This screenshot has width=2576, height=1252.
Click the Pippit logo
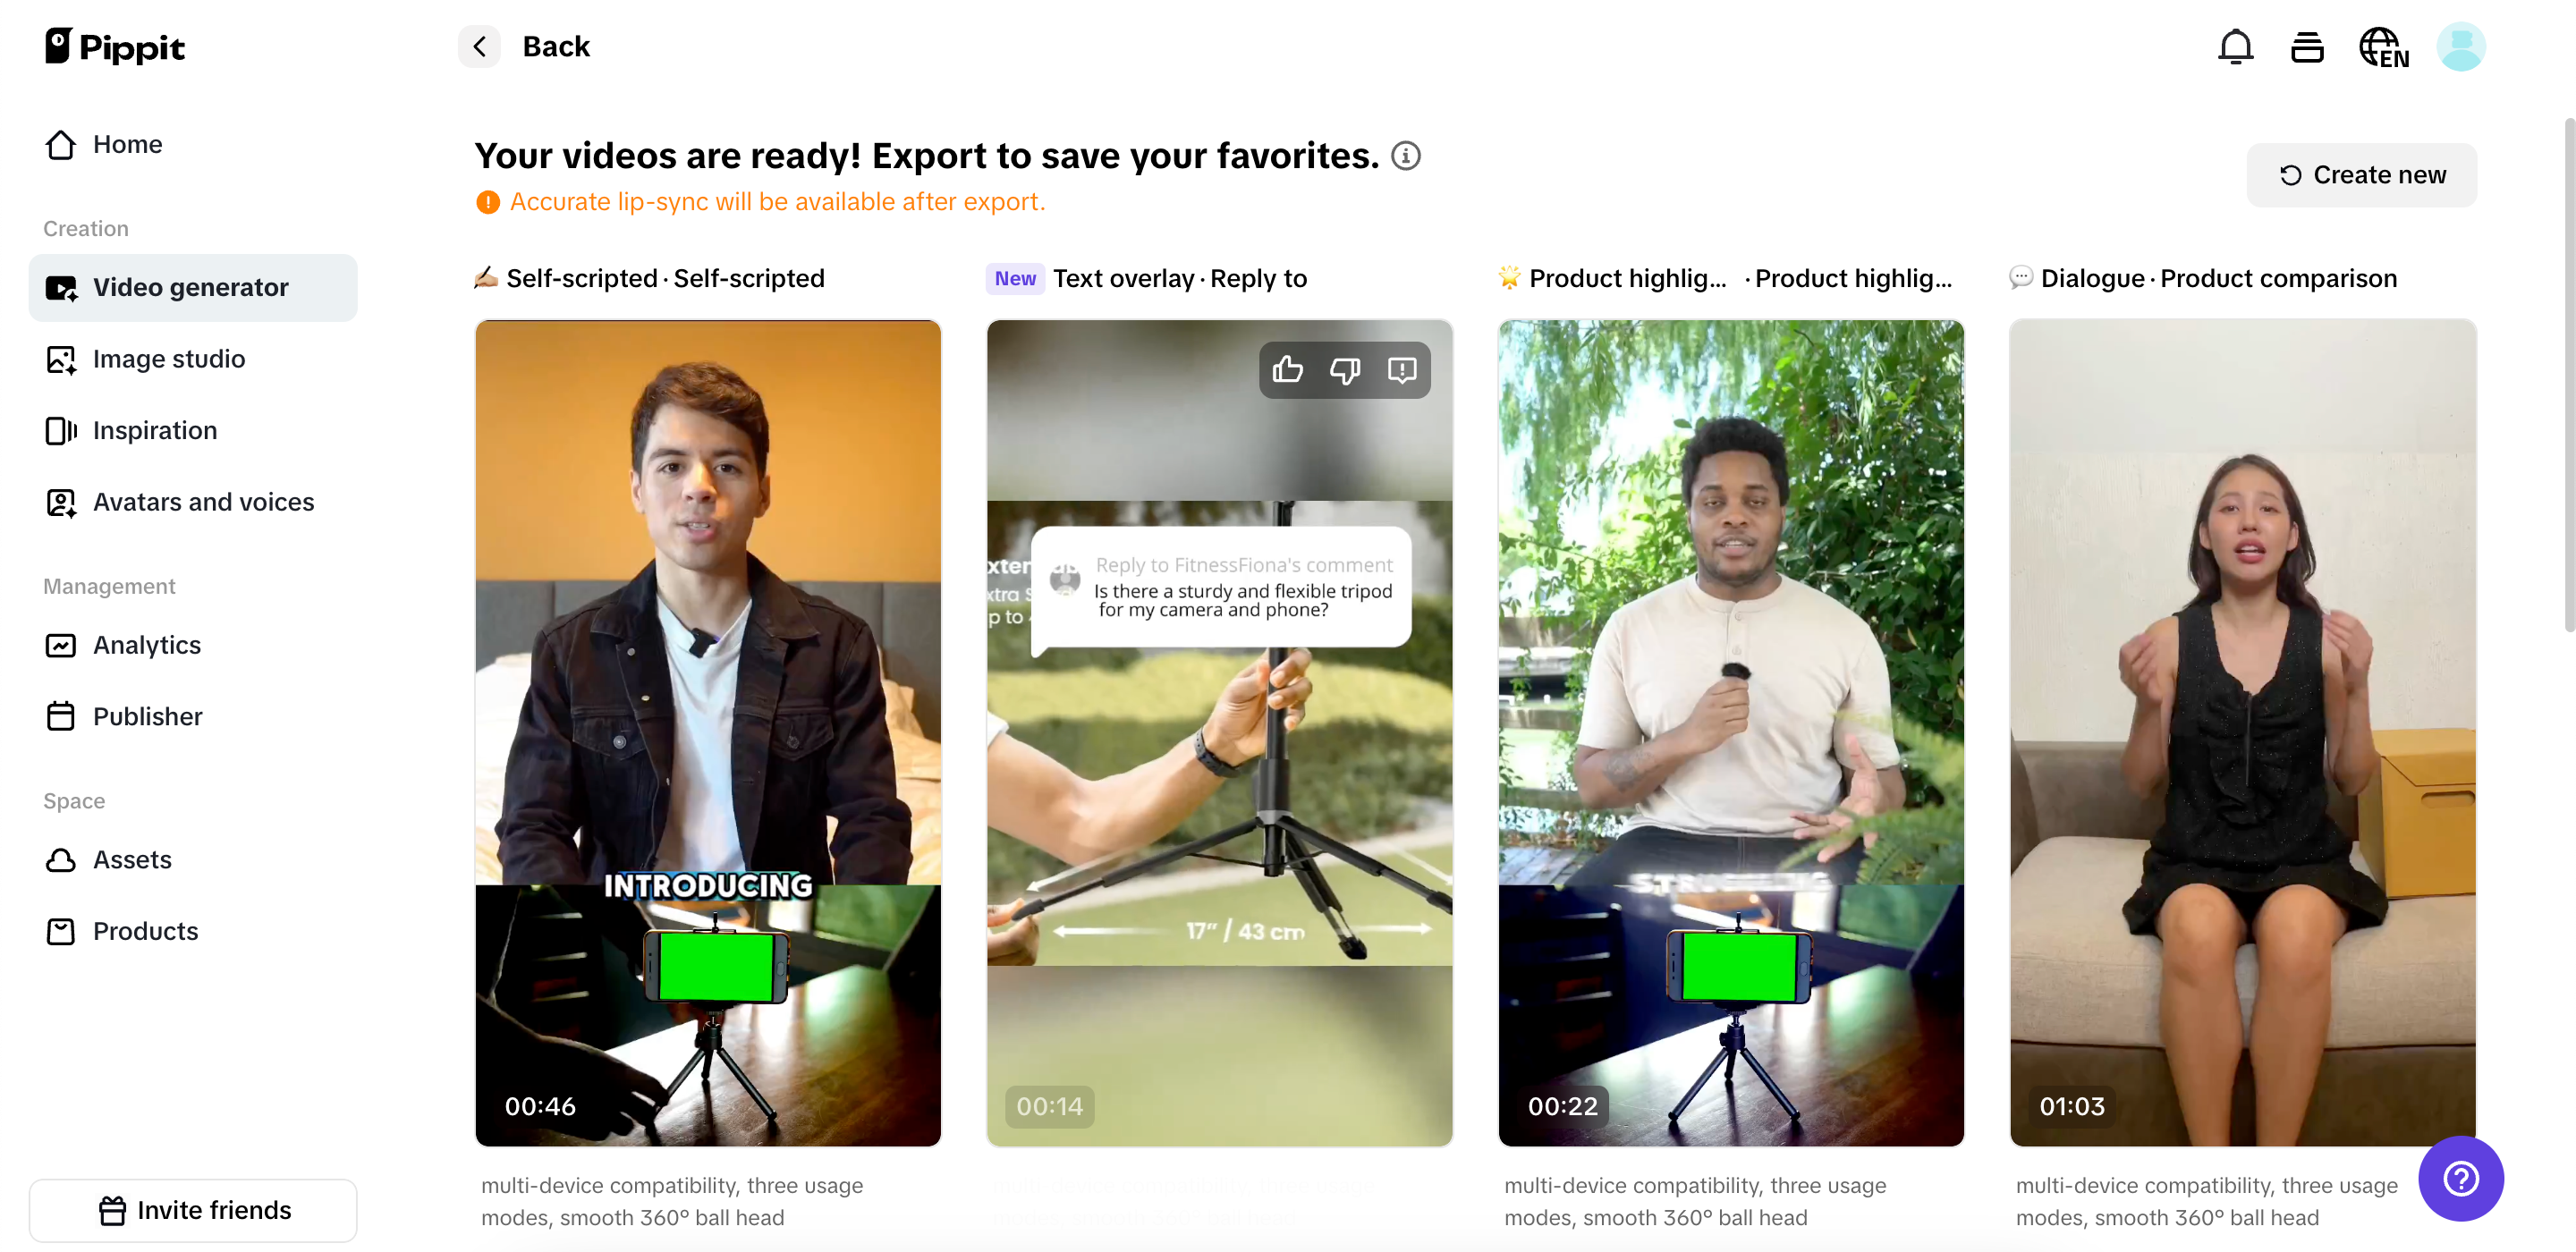tap(115, 47)
